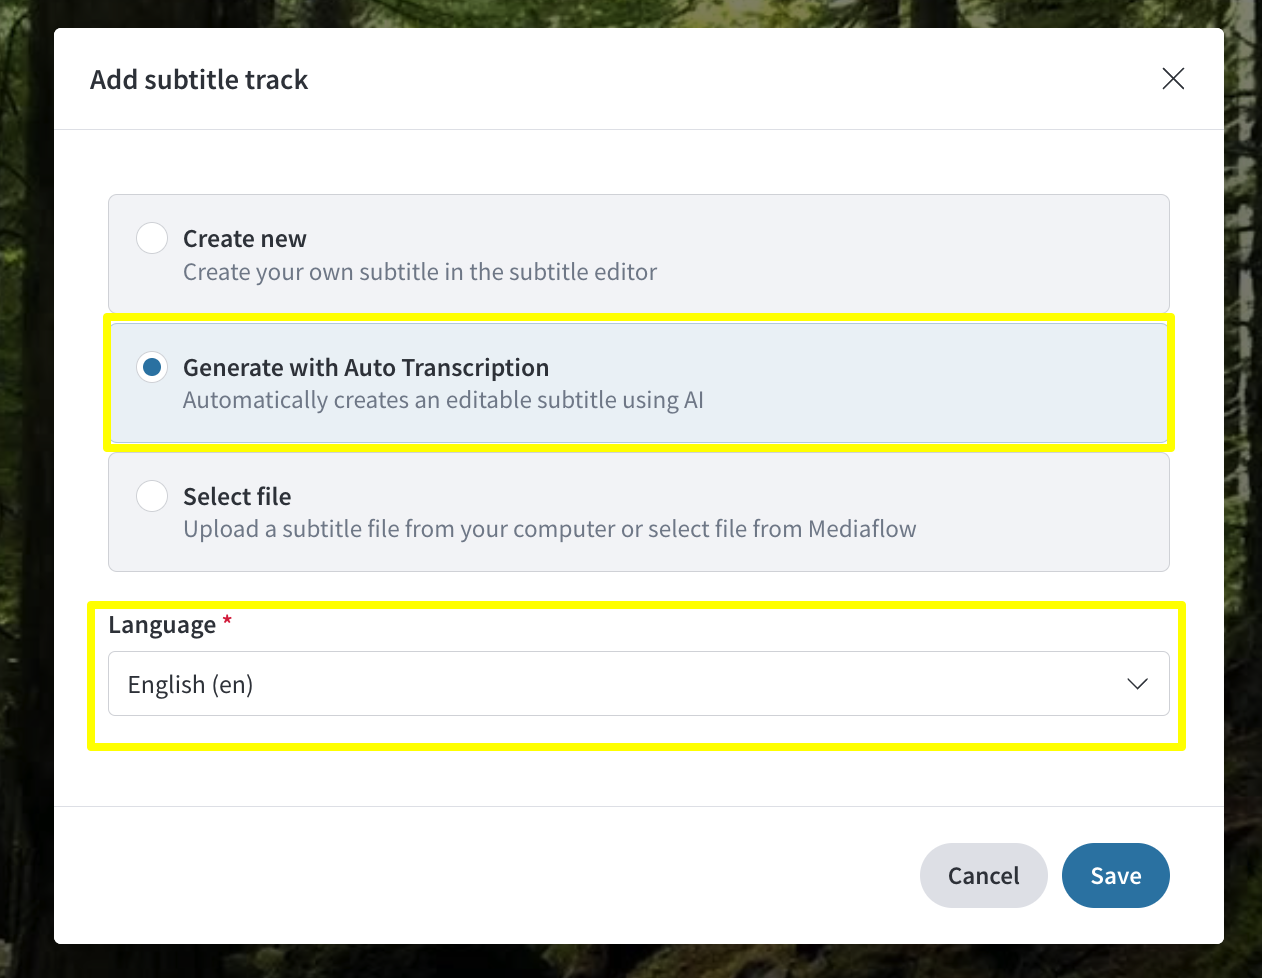Close the Add subtitle track dialog

[x=1173, y=79]
